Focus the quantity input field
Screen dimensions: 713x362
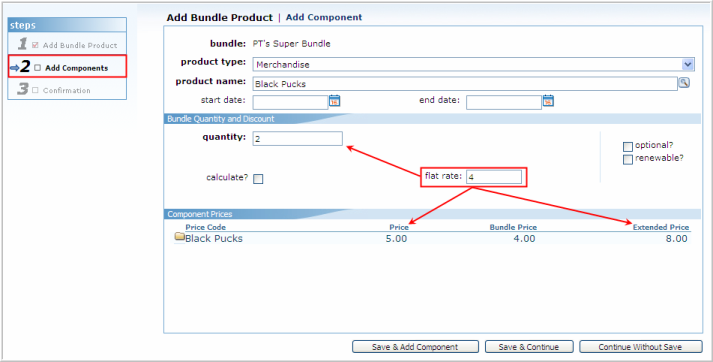[x=297, y=139]
